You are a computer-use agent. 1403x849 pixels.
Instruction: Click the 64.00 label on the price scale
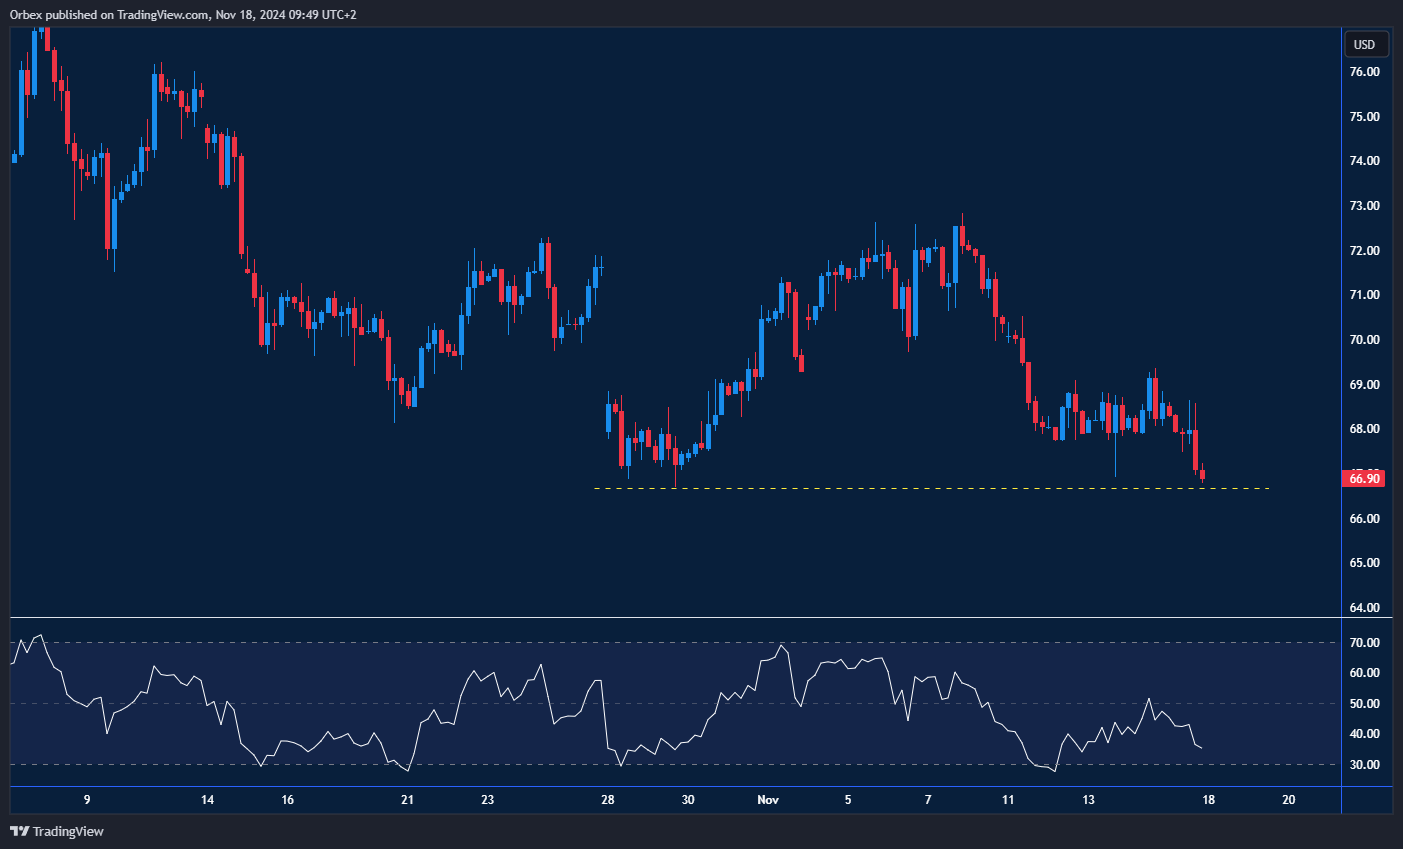click(1364, 608)
